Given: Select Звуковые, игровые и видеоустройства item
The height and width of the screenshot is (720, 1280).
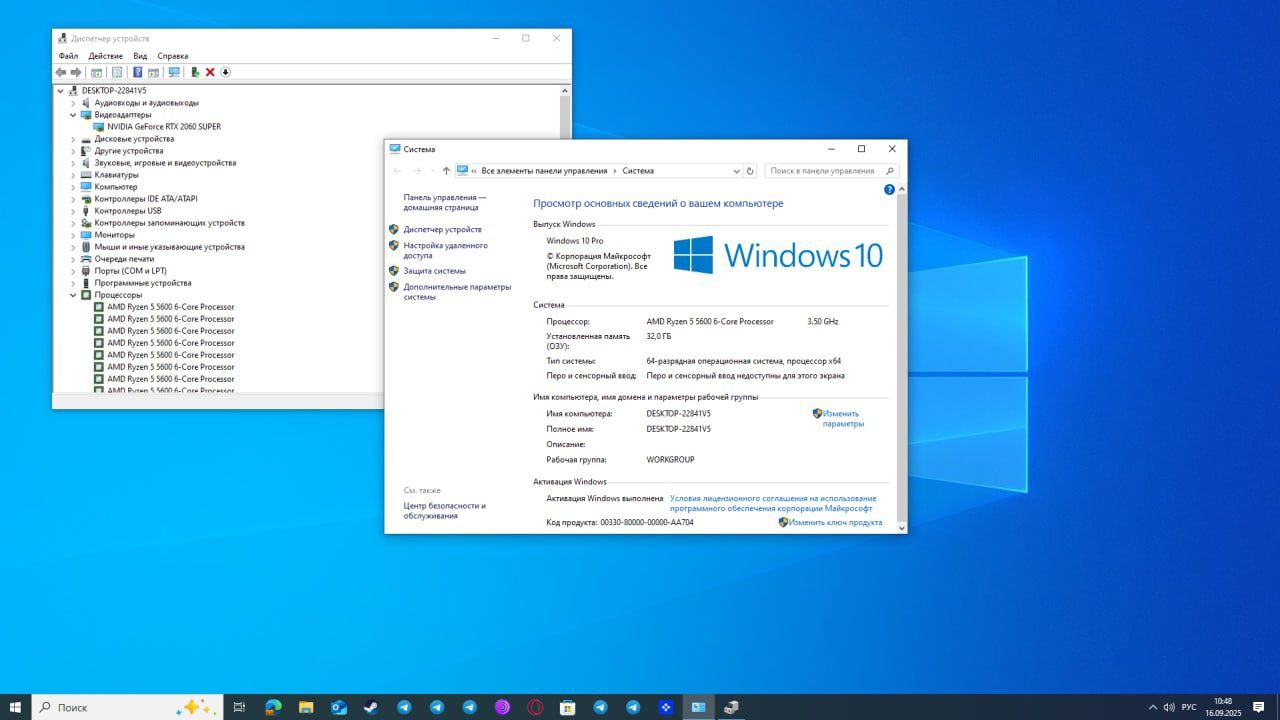Looking at the screenshot, I should pyautogui.click(x=165, y=163).
